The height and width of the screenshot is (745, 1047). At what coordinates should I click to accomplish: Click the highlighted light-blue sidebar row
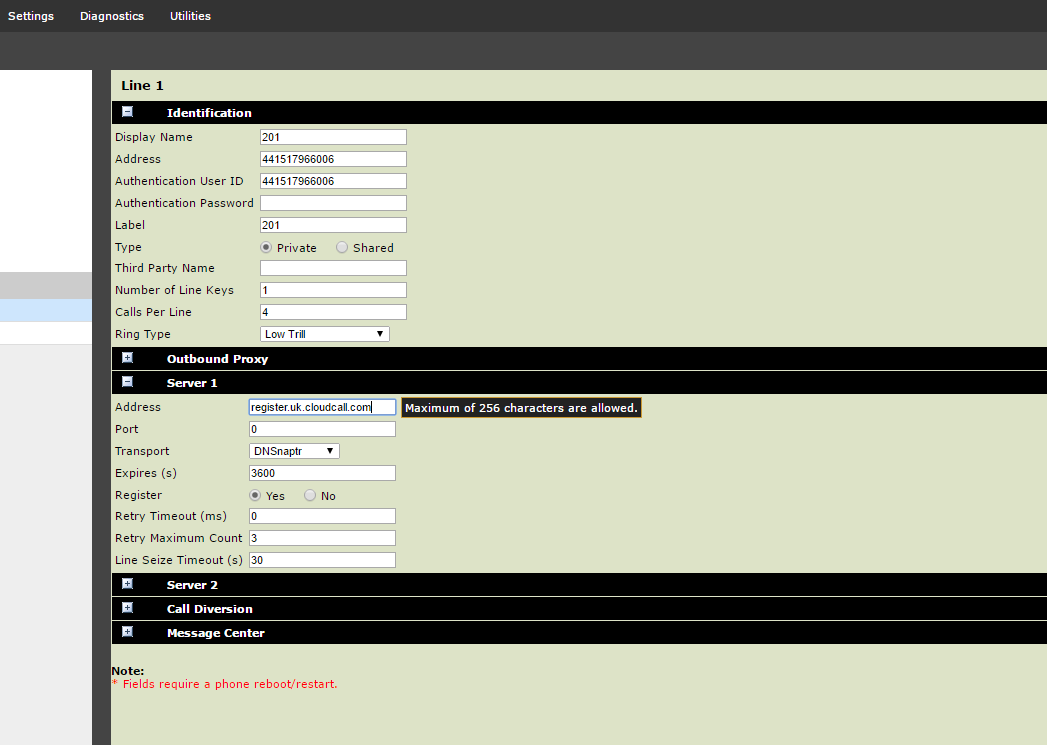46,310
